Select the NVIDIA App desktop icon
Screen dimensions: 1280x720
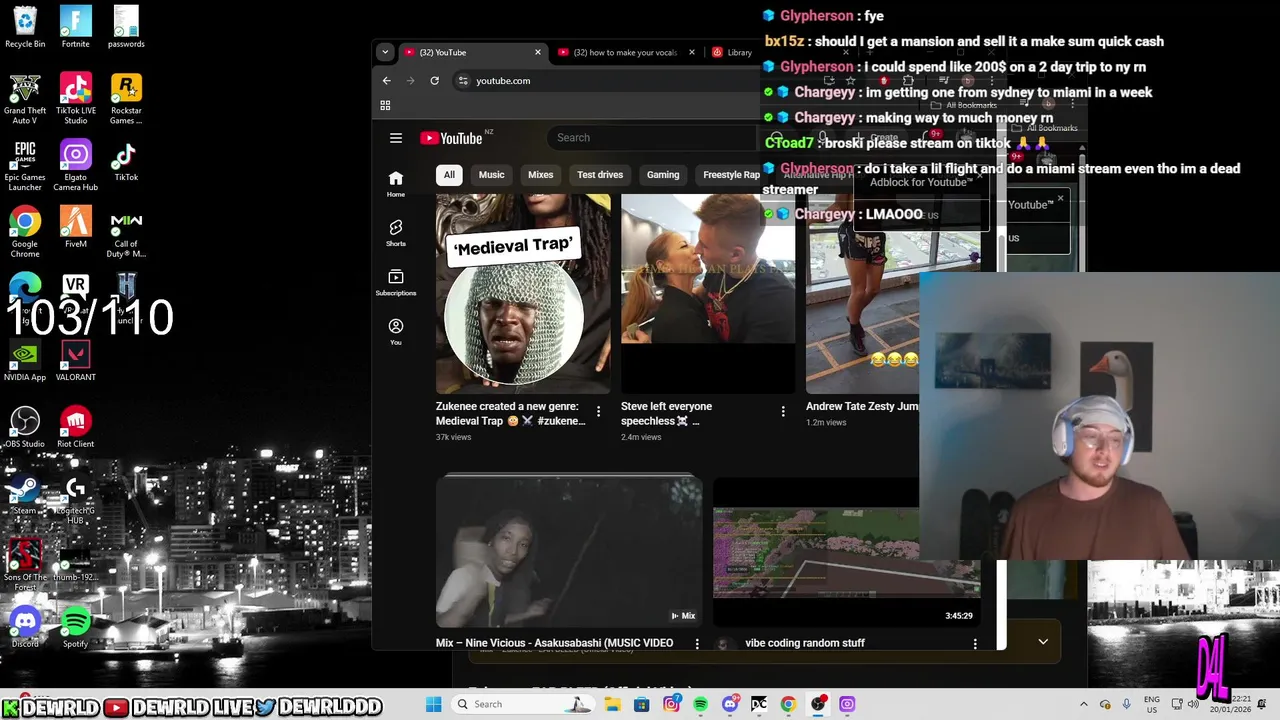coord(25,361)
